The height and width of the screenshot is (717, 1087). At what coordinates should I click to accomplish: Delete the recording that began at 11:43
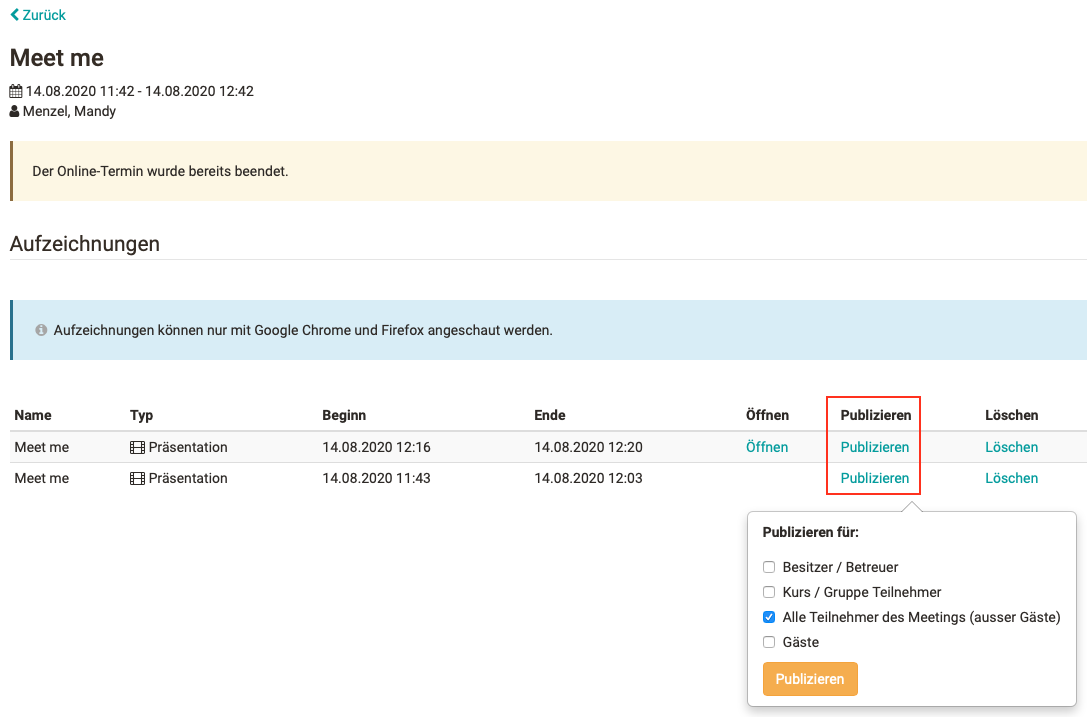[1011, 478]
